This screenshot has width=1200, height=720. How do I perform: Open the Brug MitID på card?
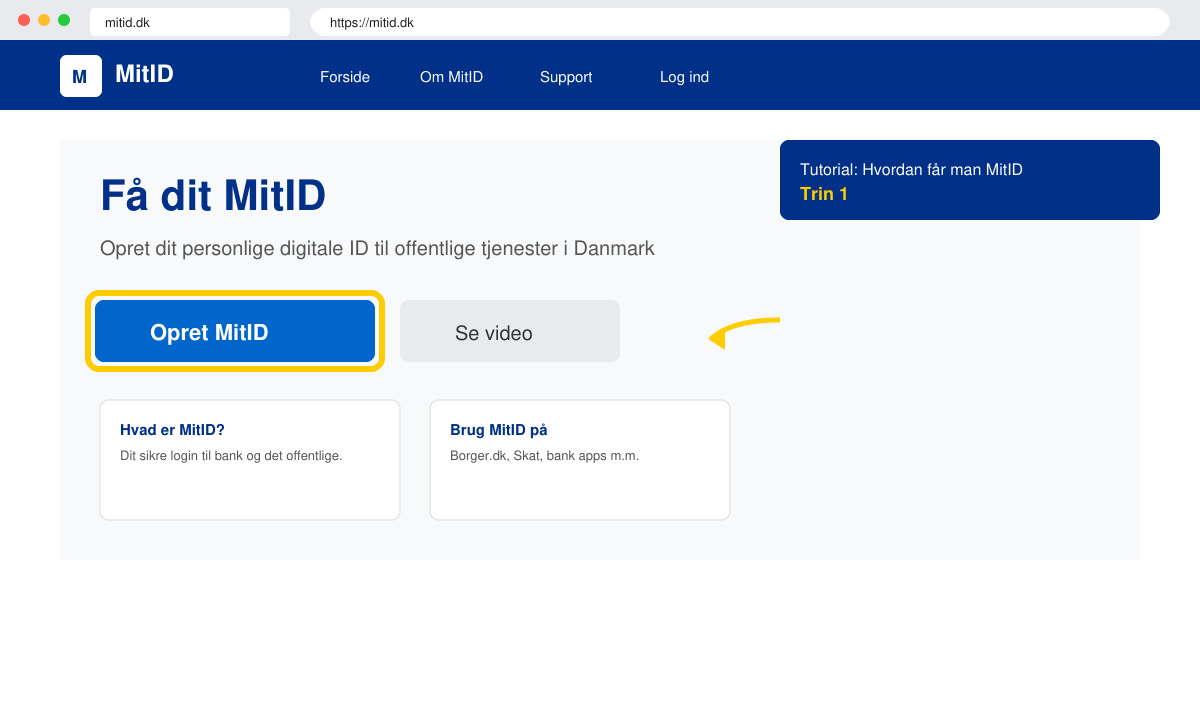coord(580,460)
